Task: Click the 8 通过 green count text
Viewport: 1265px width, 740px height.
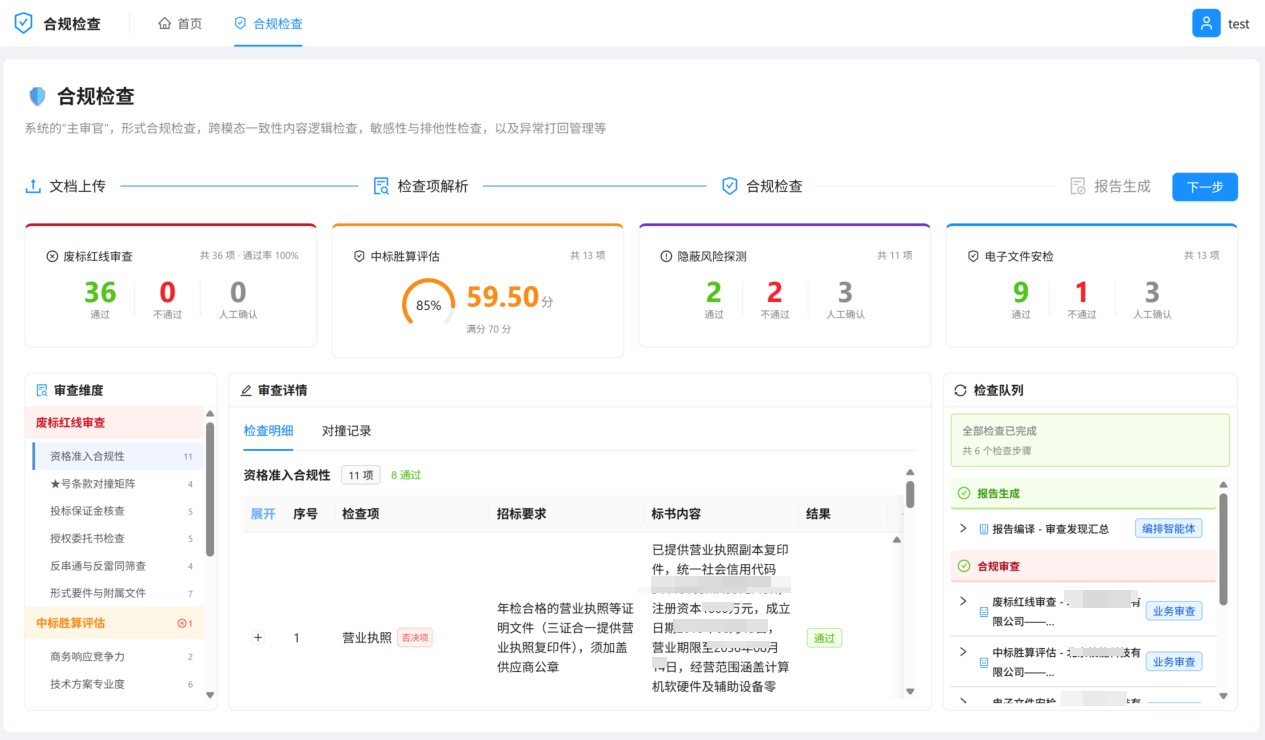Action: pos(406,475)
